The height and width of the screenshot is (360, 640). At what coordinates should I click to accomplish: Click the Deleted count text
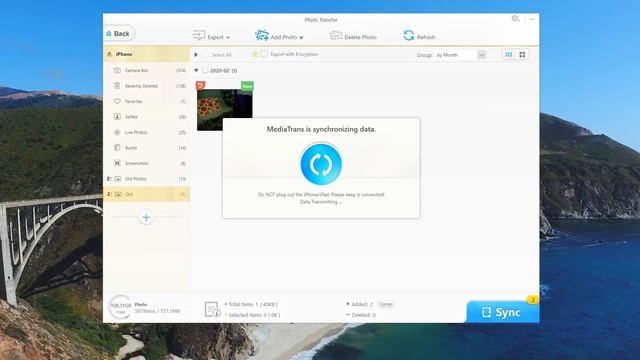click(363, 315)
